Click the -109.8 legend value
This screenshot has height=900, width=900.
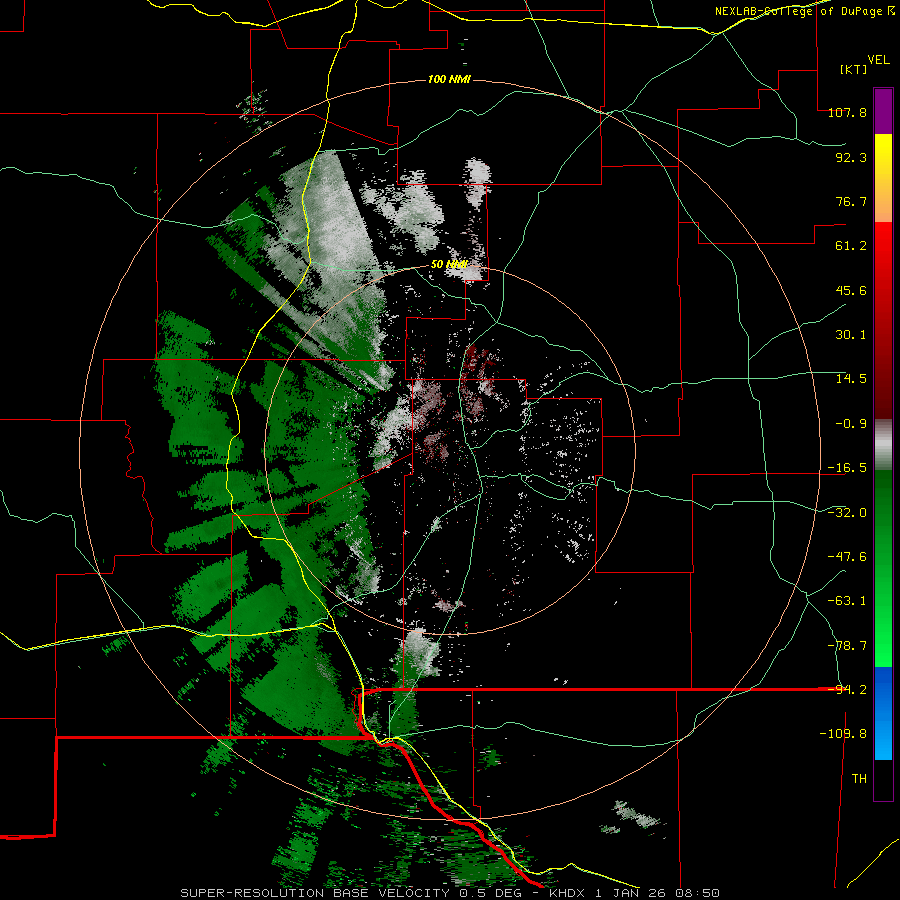coord(843,734)
